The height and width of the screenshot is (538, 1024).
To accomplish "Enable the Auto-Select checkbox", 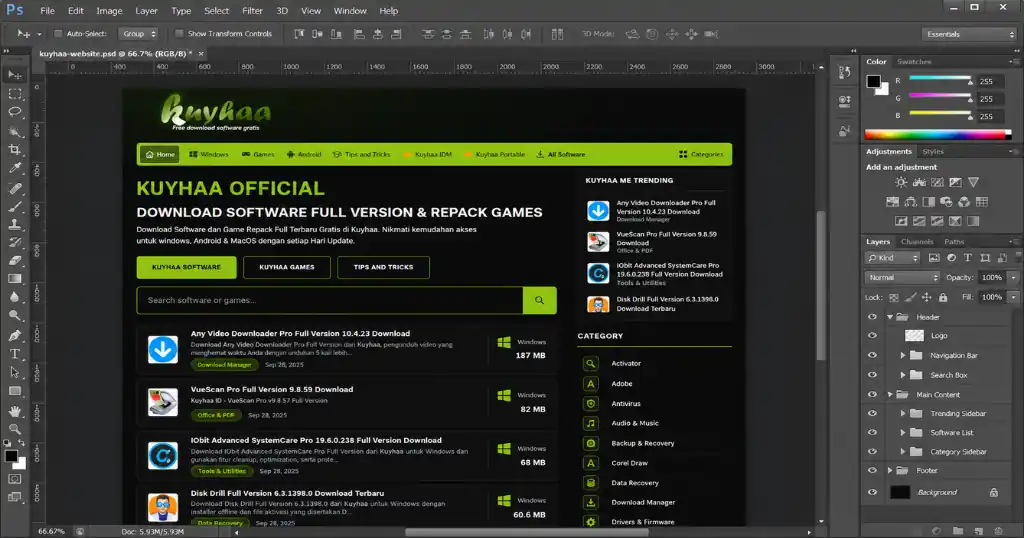I will [x=57, y=34].
